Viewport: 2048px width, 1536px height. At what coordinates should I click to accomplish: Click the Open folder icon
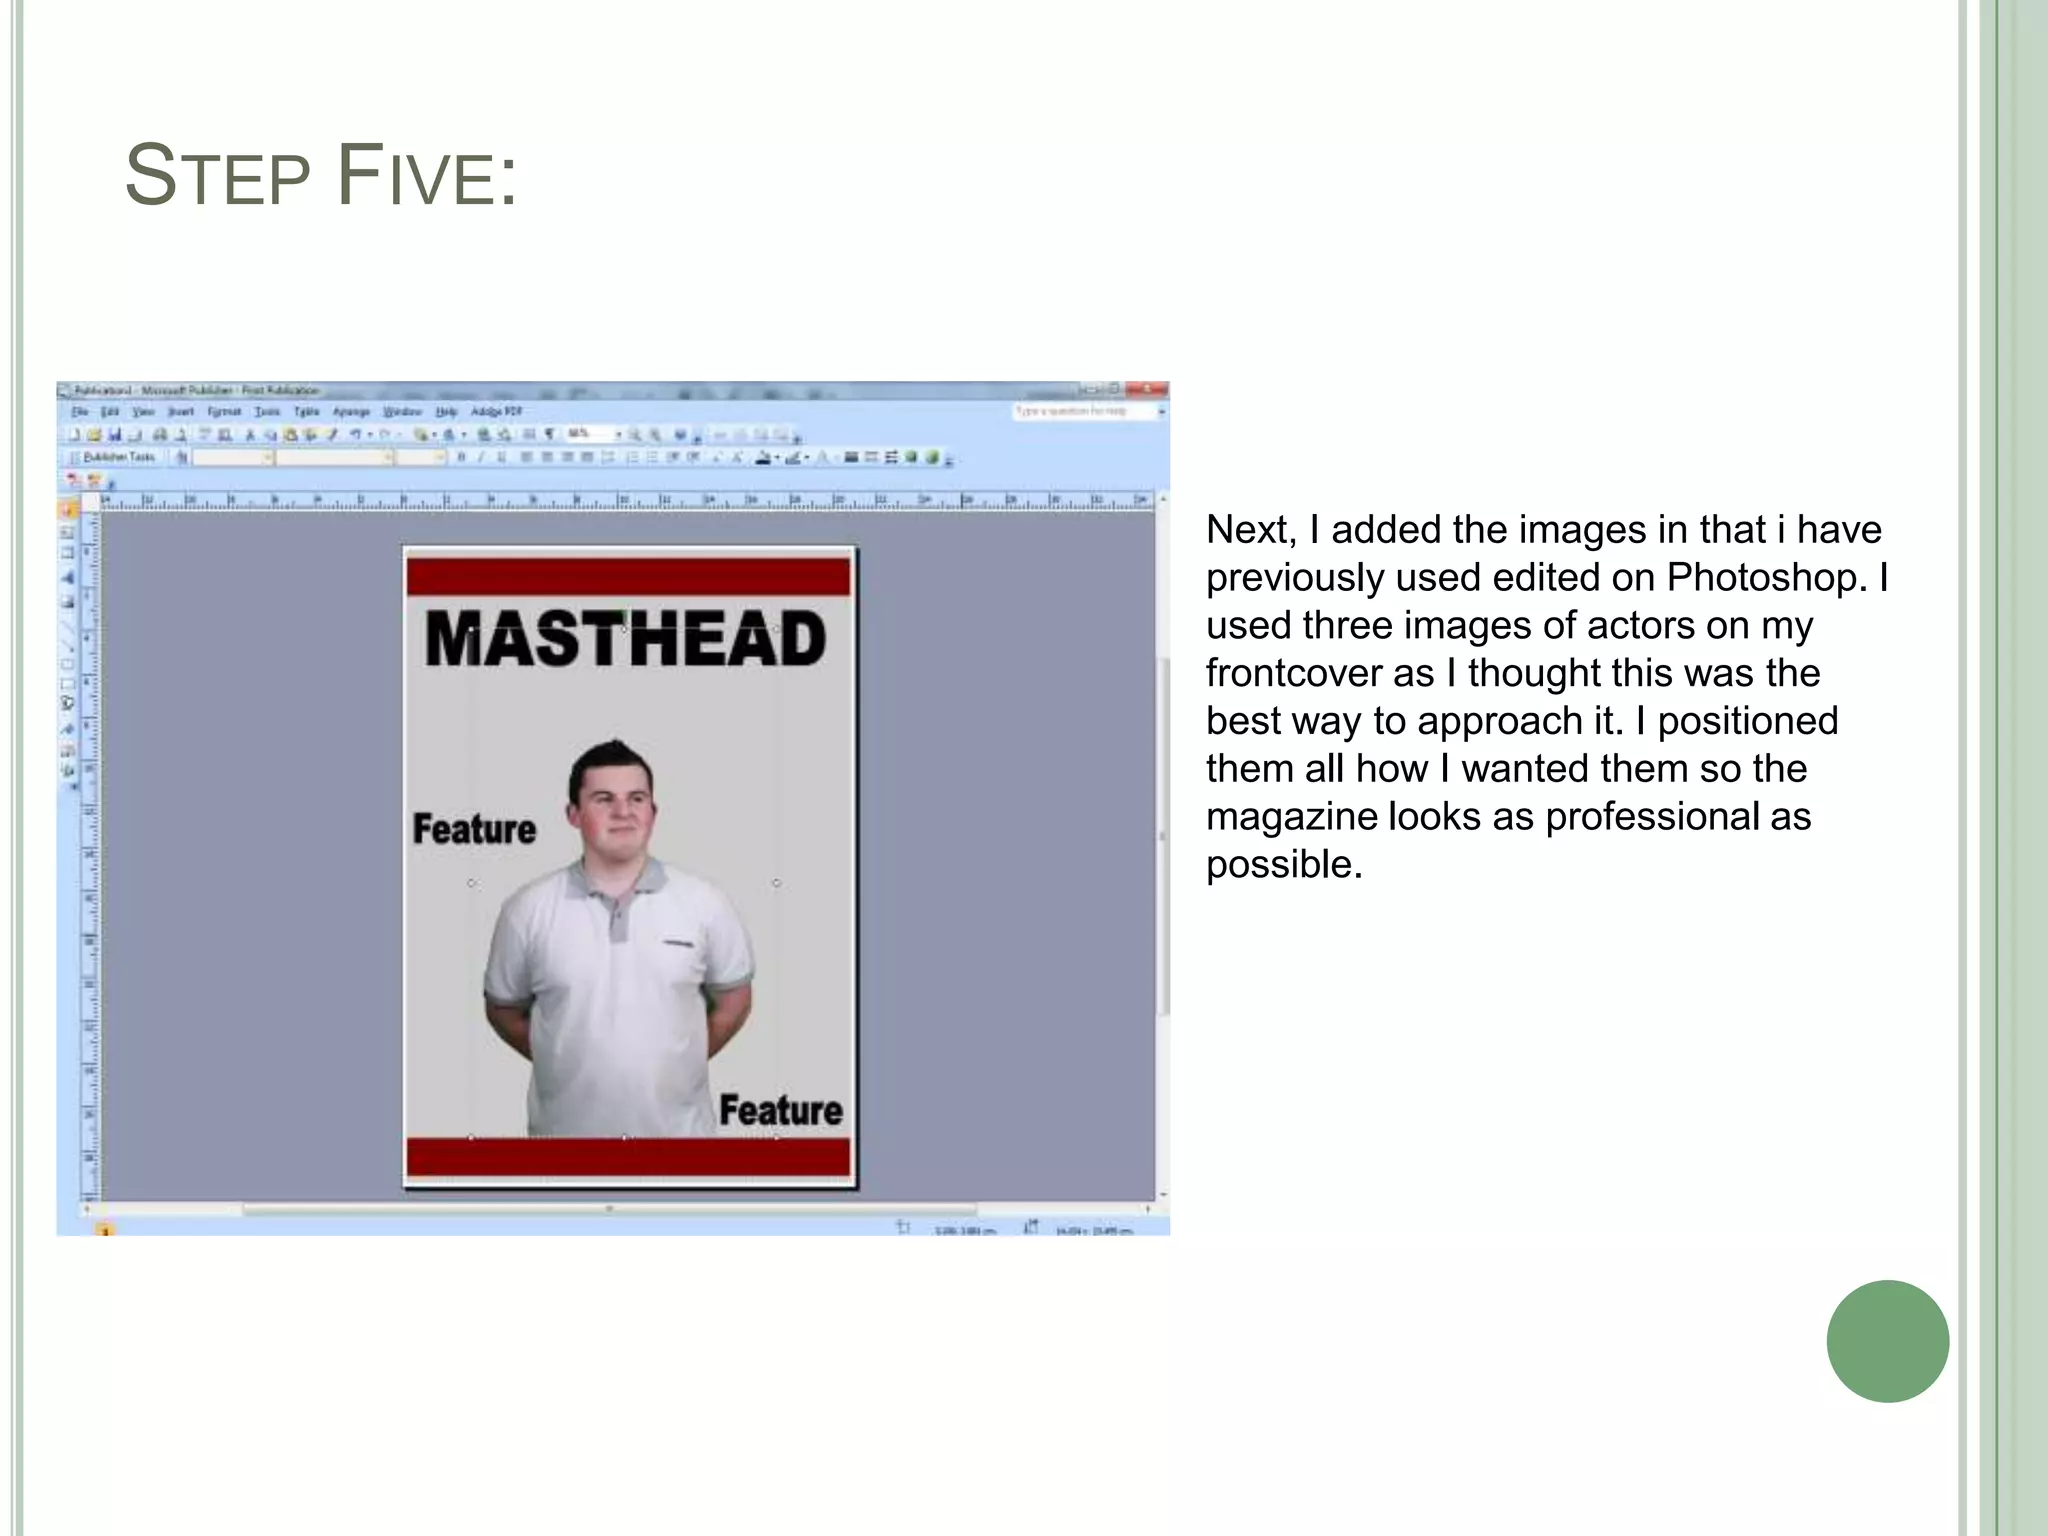(94, 435)
